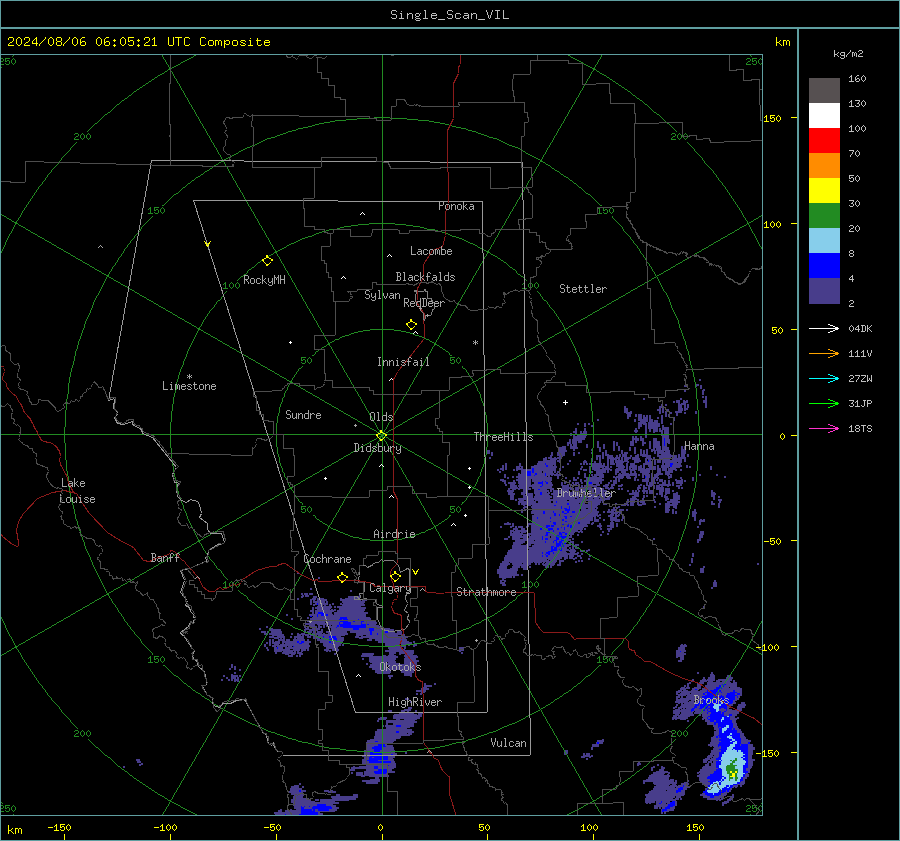Click the yellow radar site marker at Didsbury
This screenshot has width=900, height=841.
382,436
